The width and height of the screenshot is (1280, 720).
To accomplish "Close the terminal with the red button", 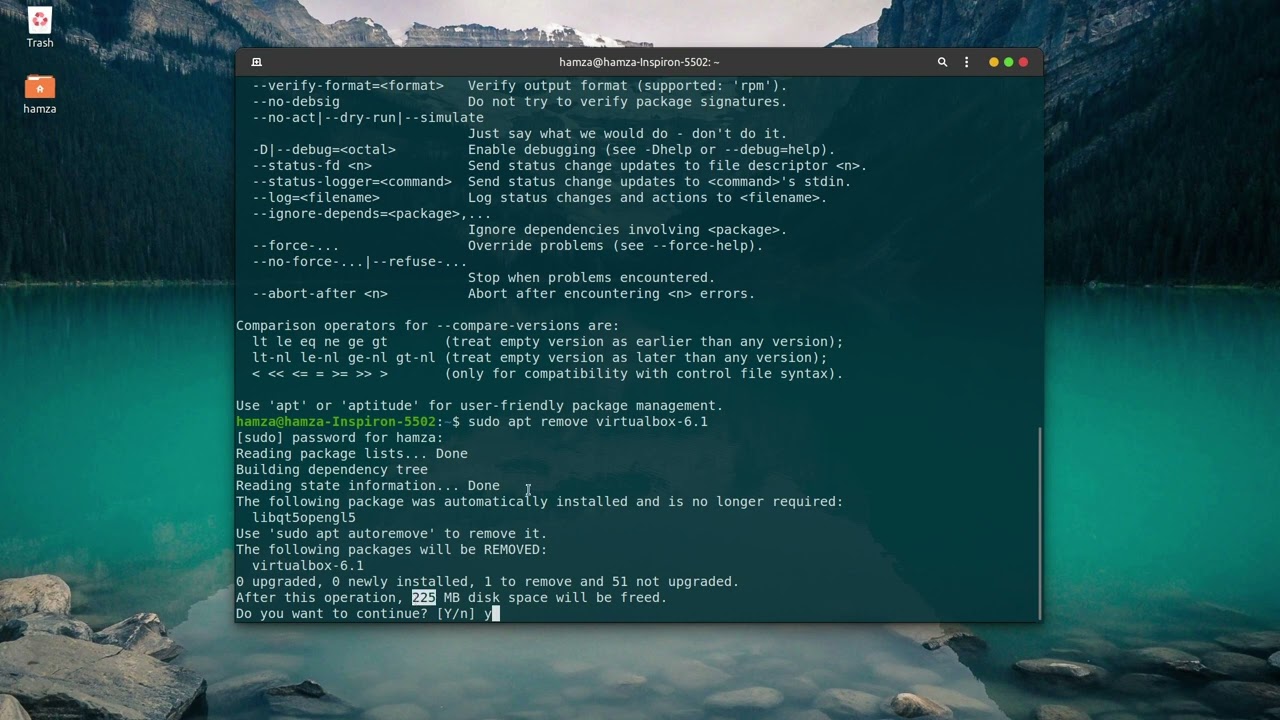I will tap(1023, 62).
